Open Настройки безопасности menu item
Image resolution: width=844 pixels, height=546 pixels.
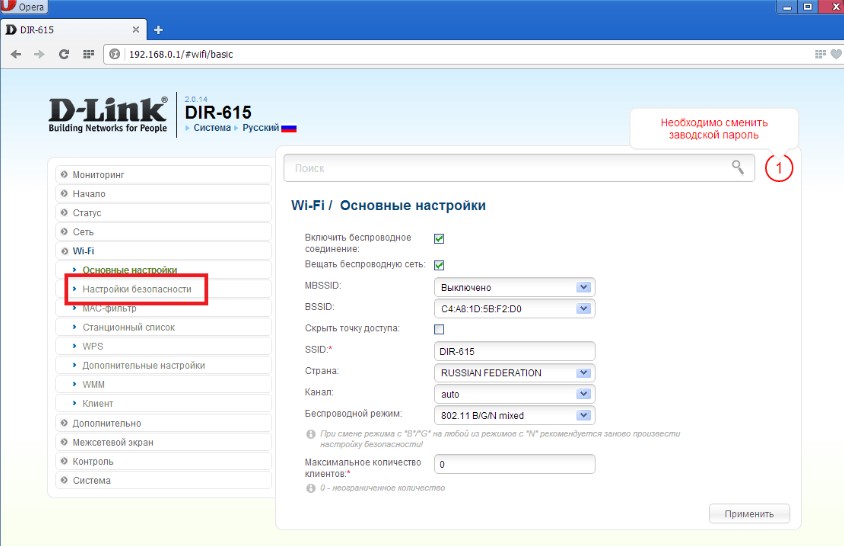coord(137,289)
